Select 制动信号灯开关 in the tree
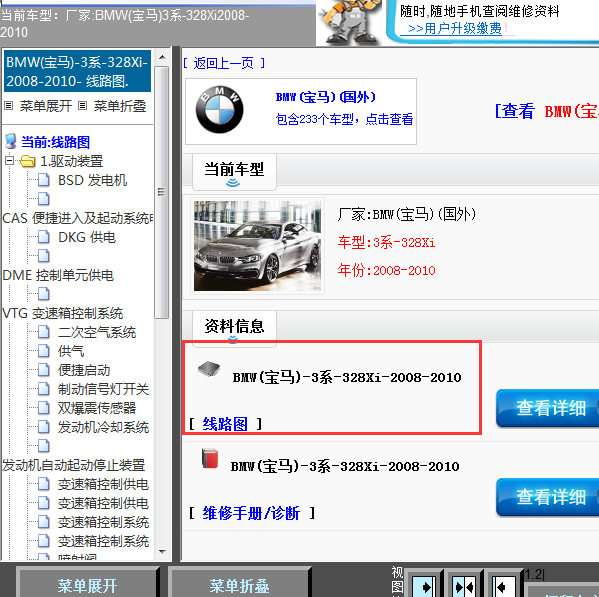 click(104, 389)
